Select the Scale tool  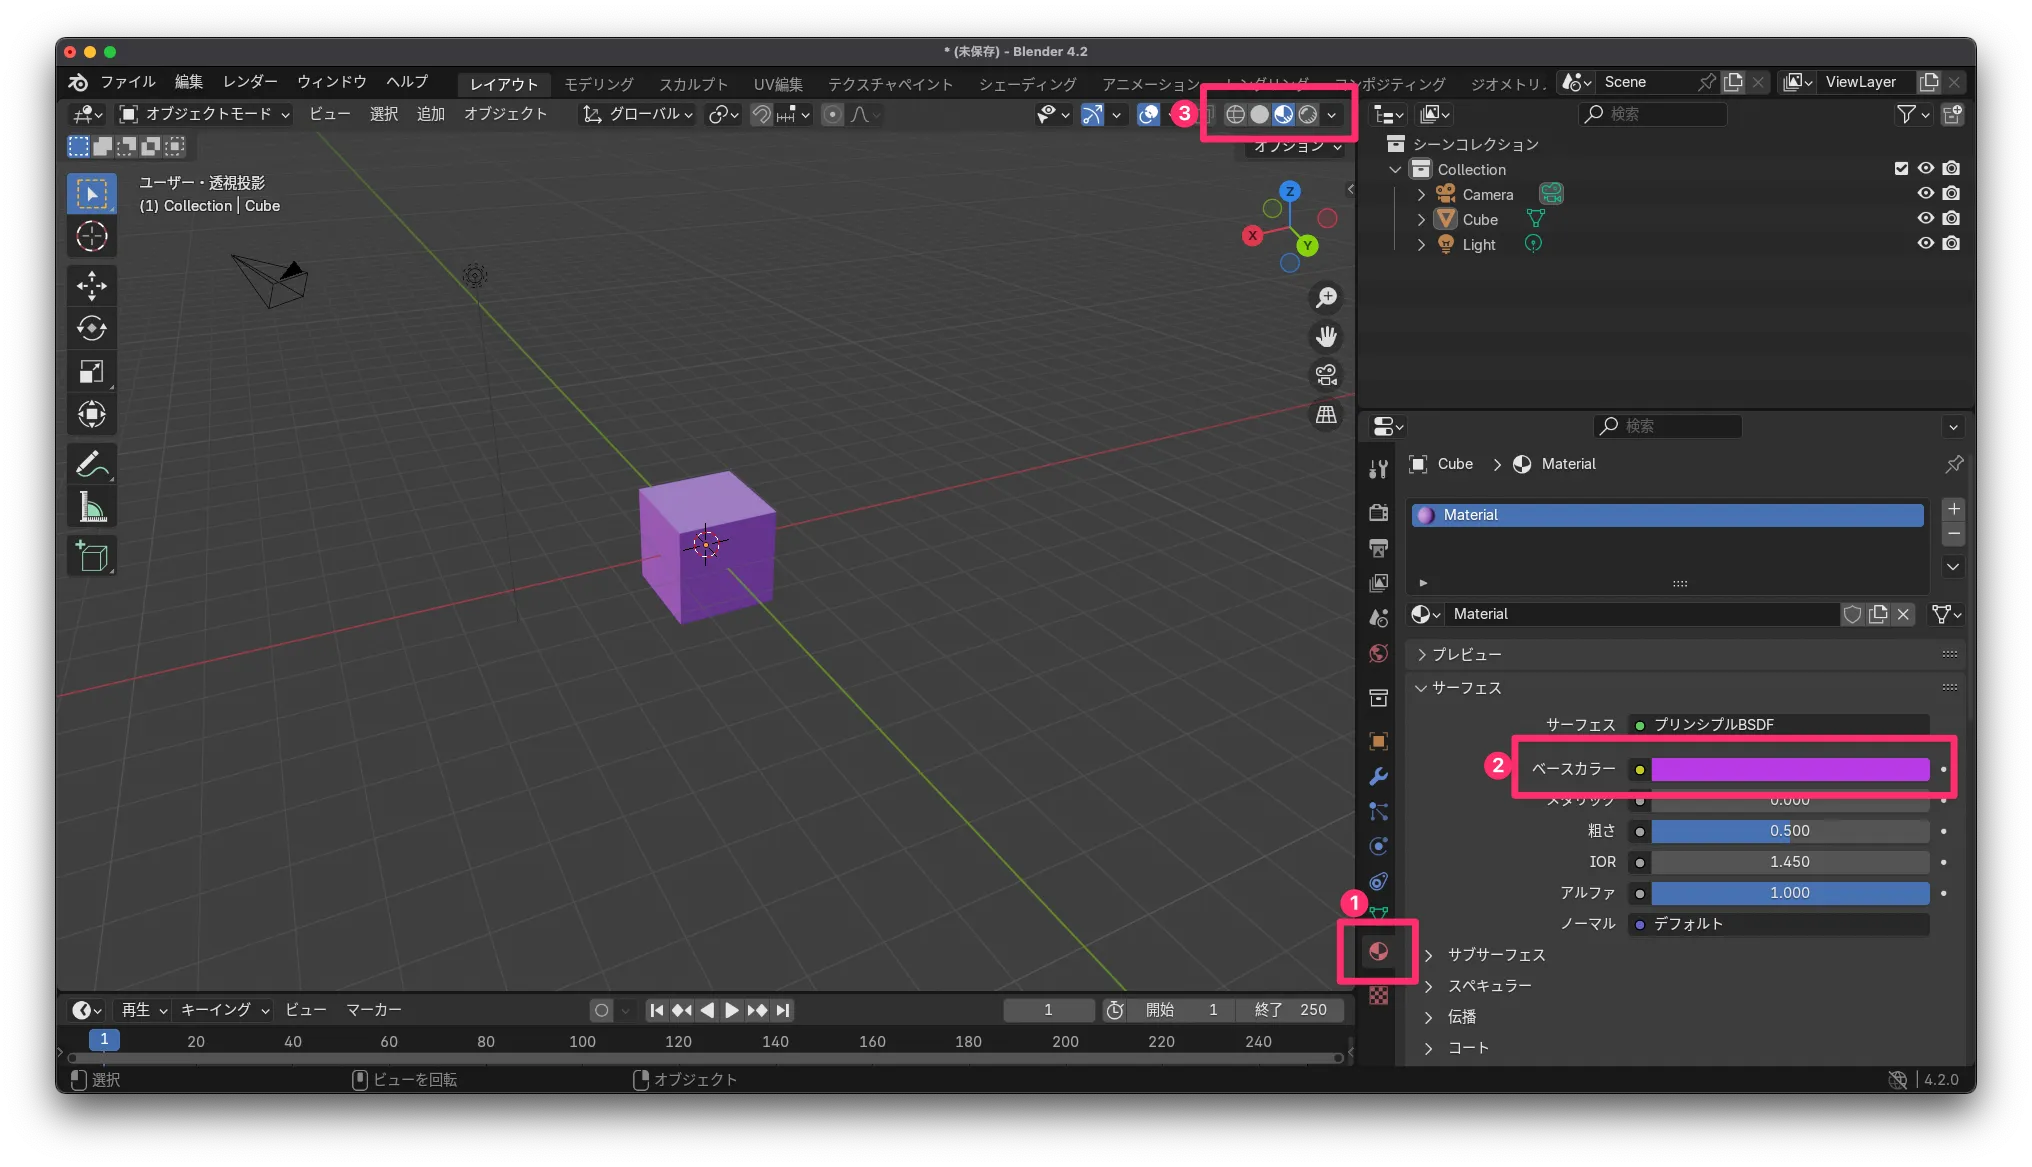click(92, 372)
